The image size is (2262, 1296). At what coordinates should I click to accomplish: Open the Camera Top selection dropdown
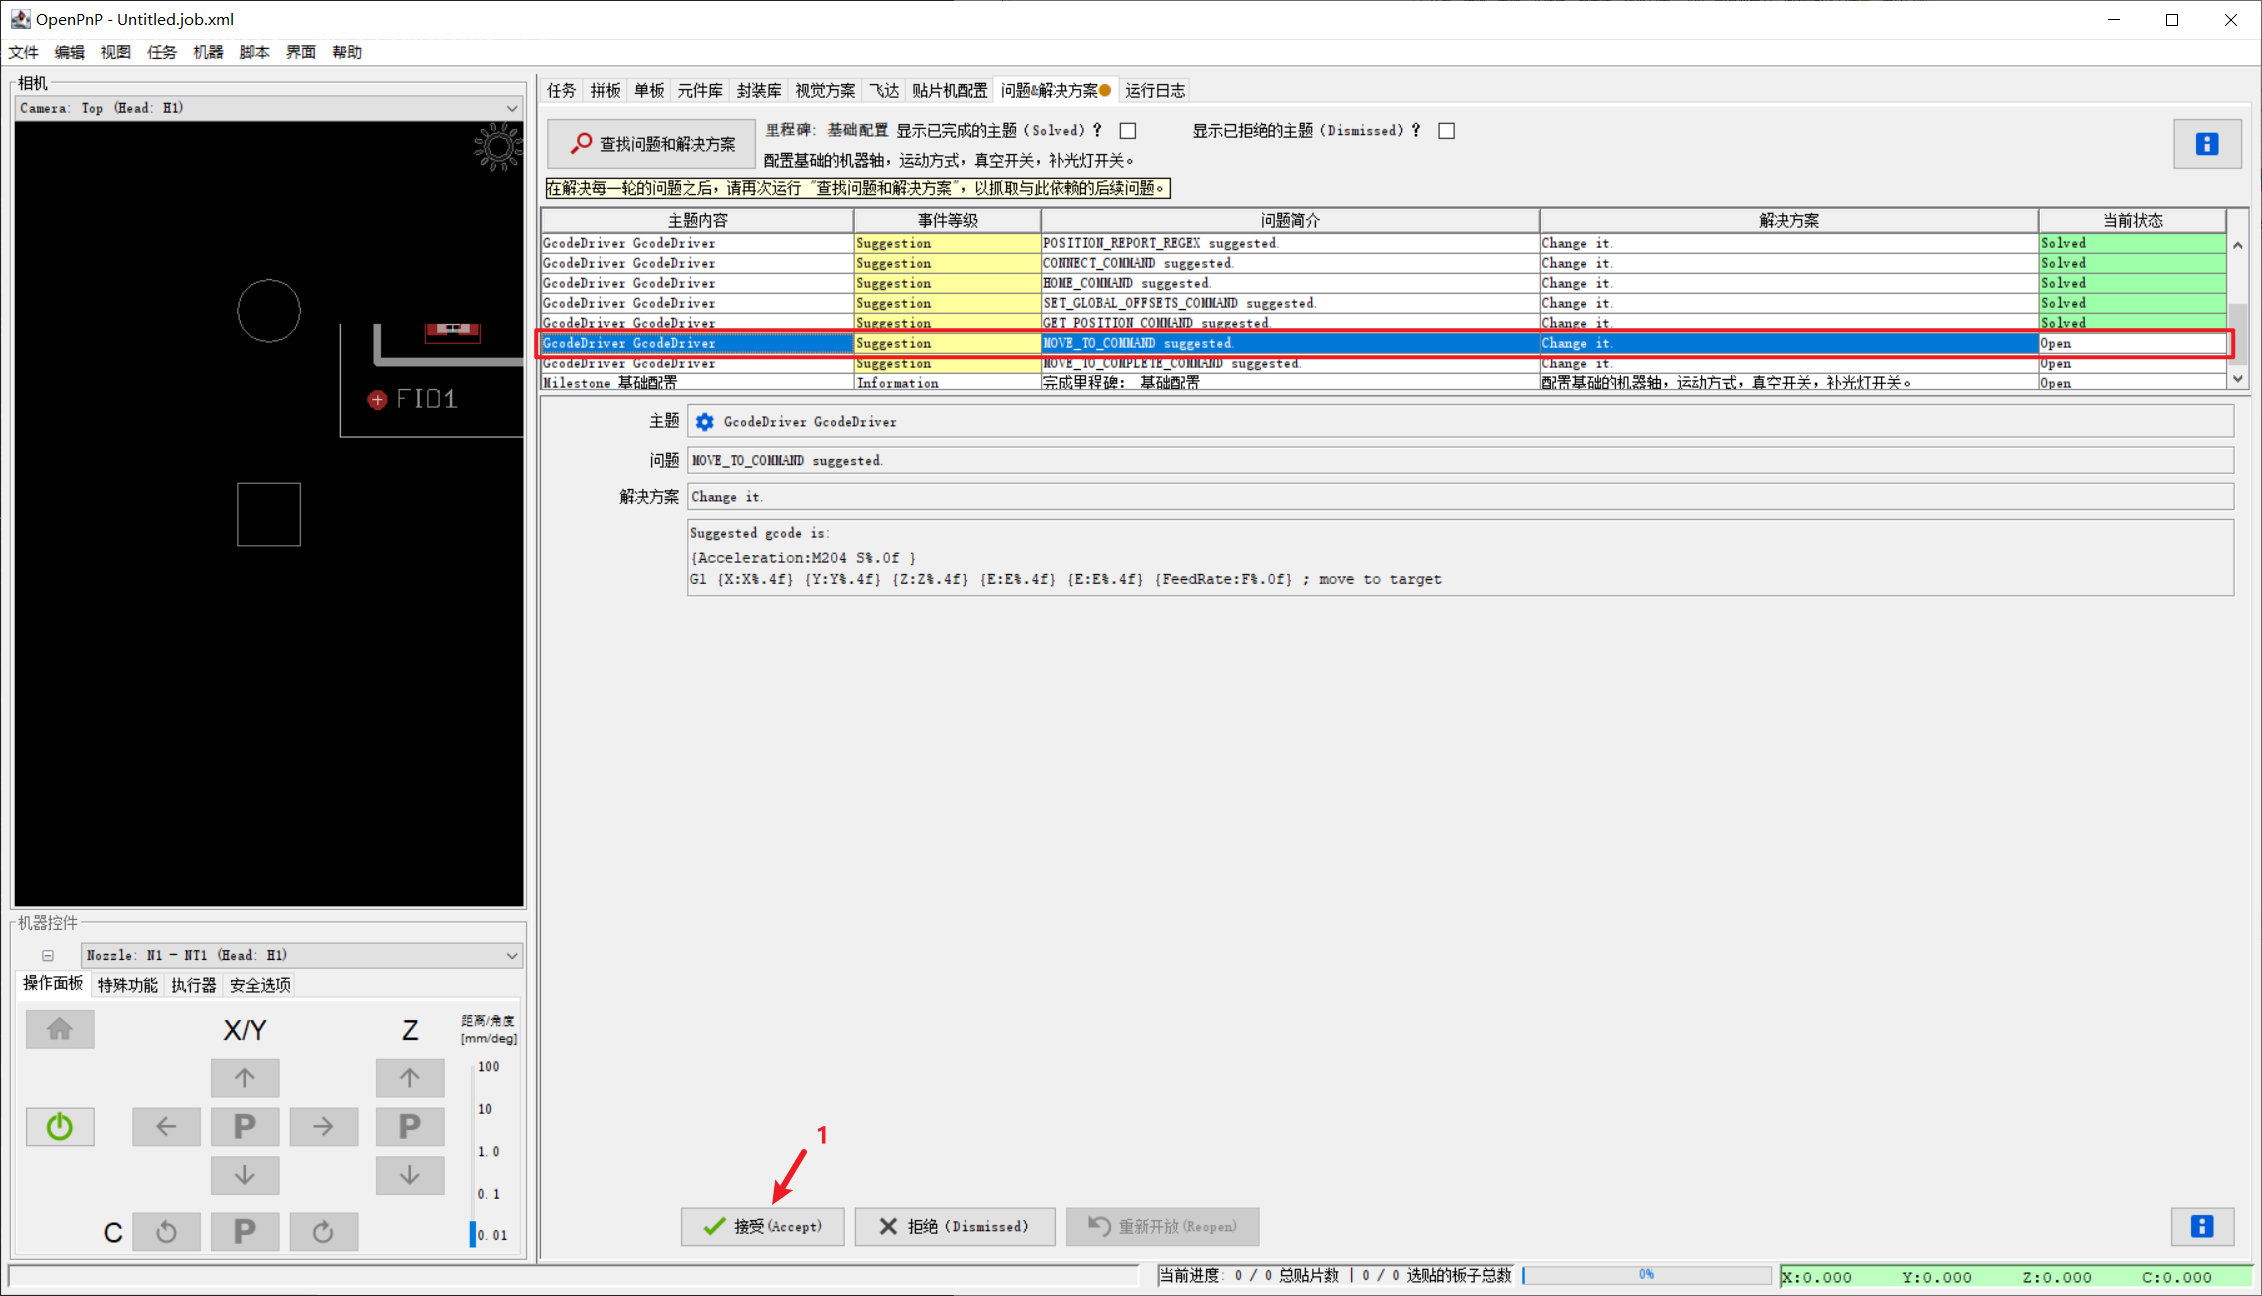268,108
